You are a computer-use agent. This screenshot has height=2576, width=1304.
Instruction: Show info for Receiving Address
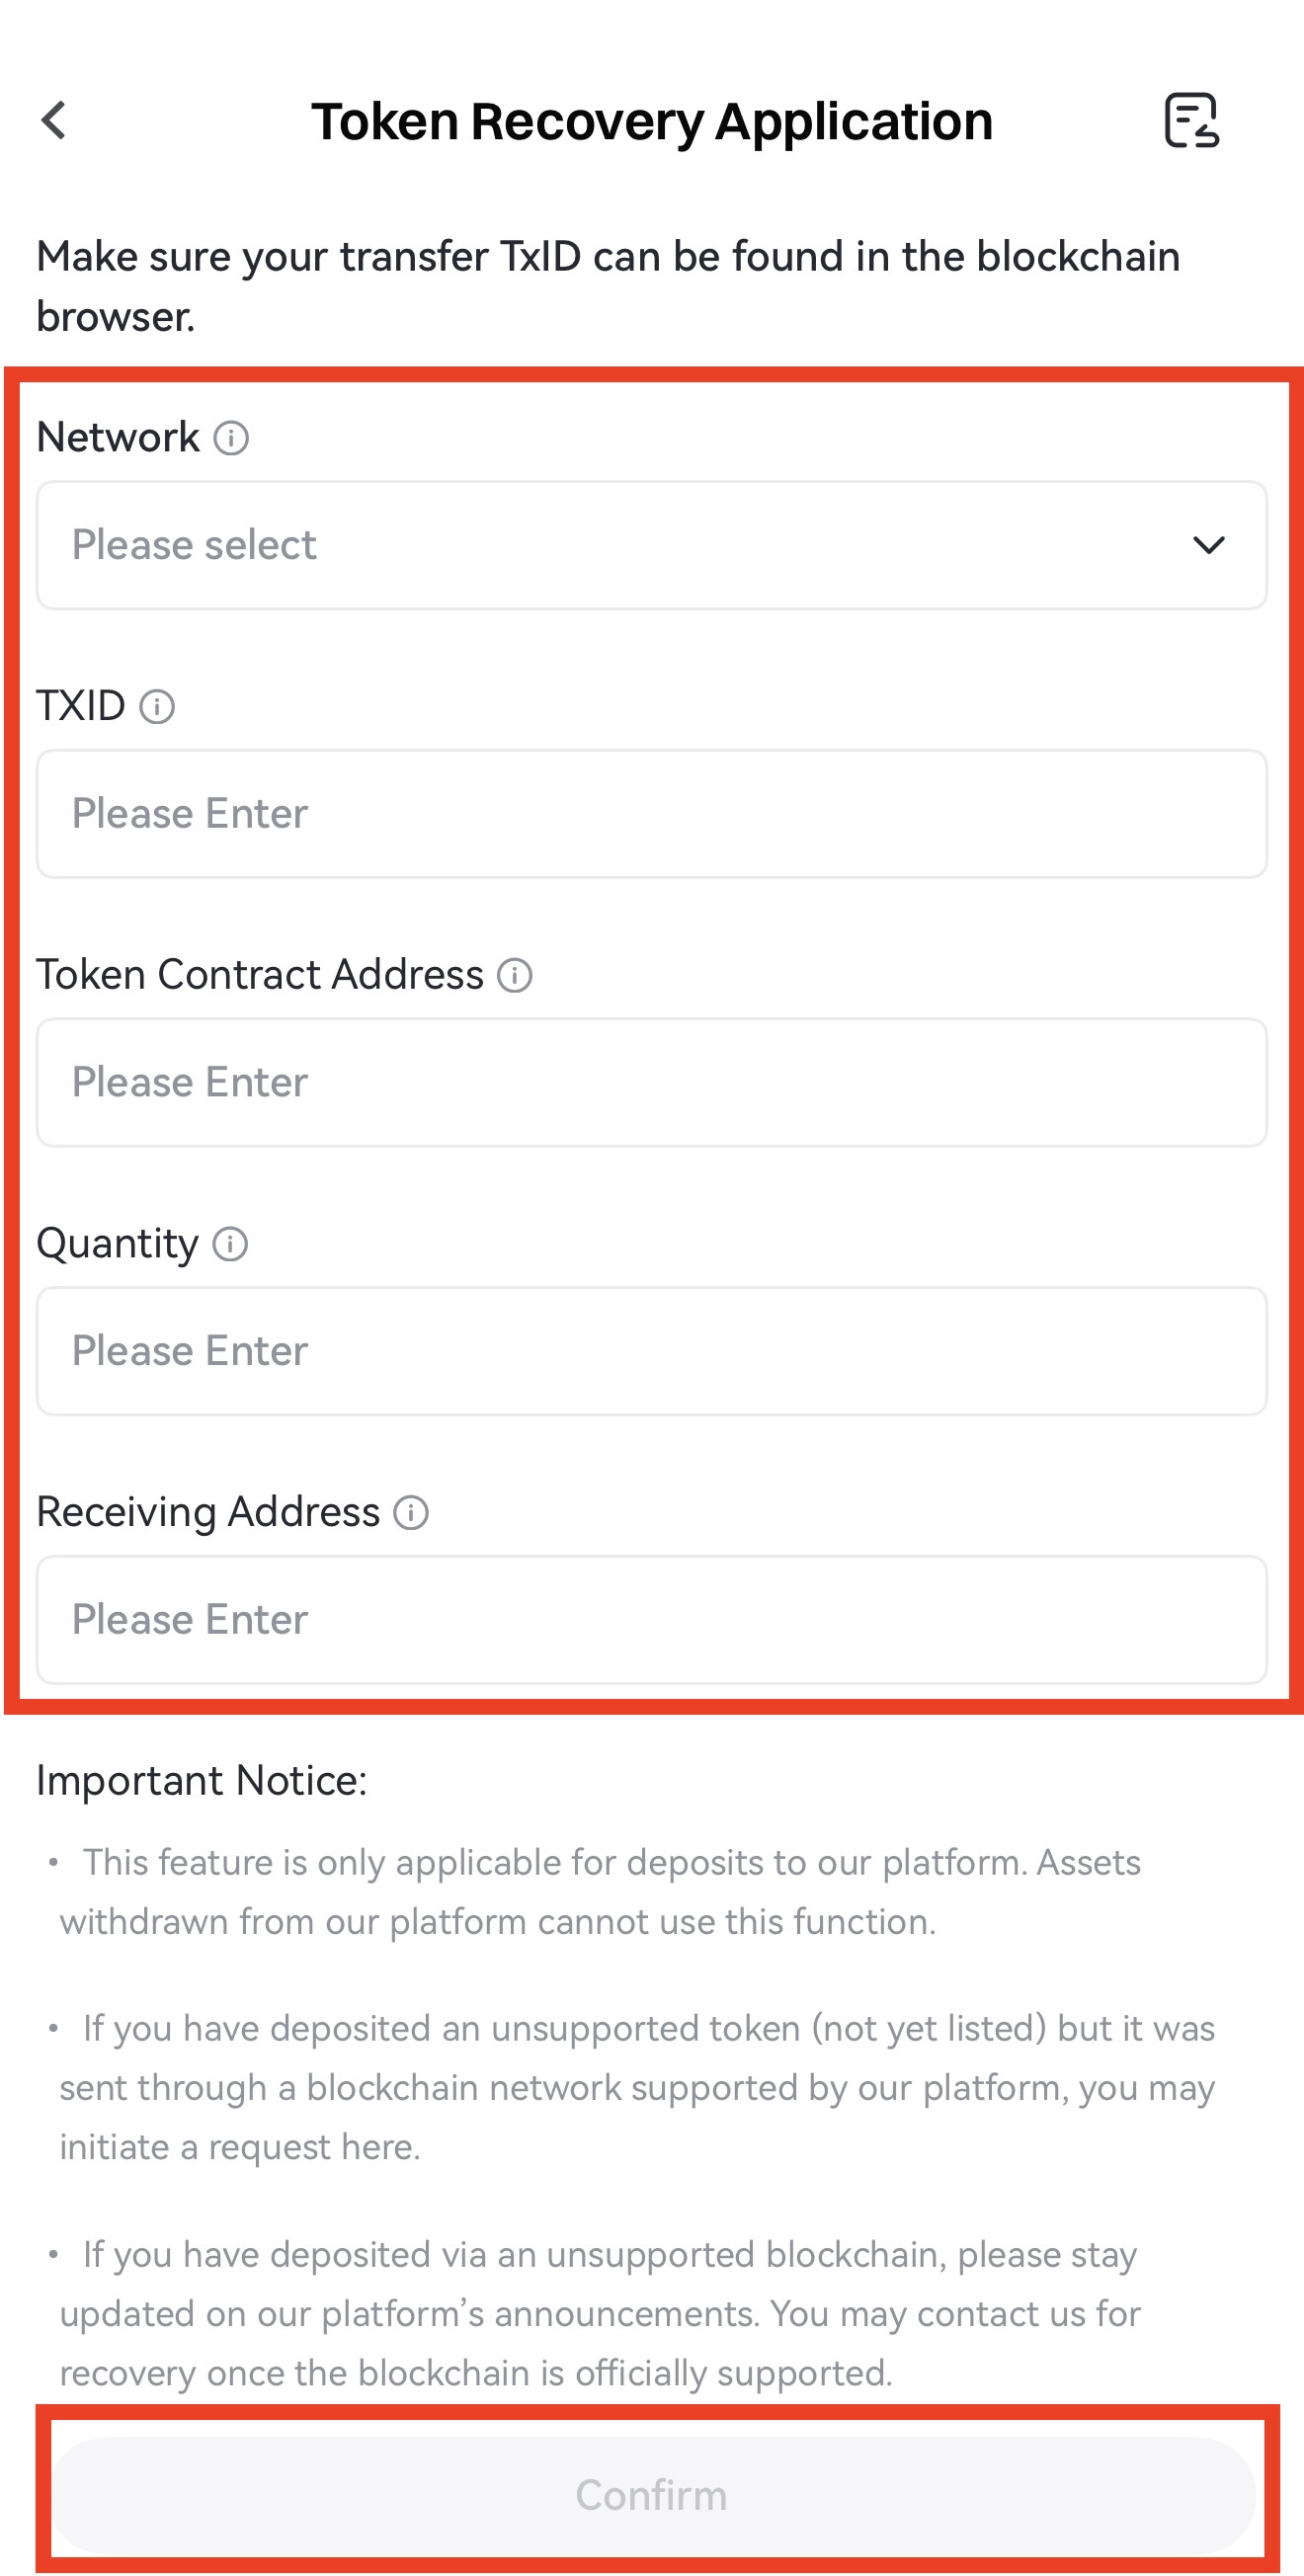pyautogui.click(x=411, y=1513)
